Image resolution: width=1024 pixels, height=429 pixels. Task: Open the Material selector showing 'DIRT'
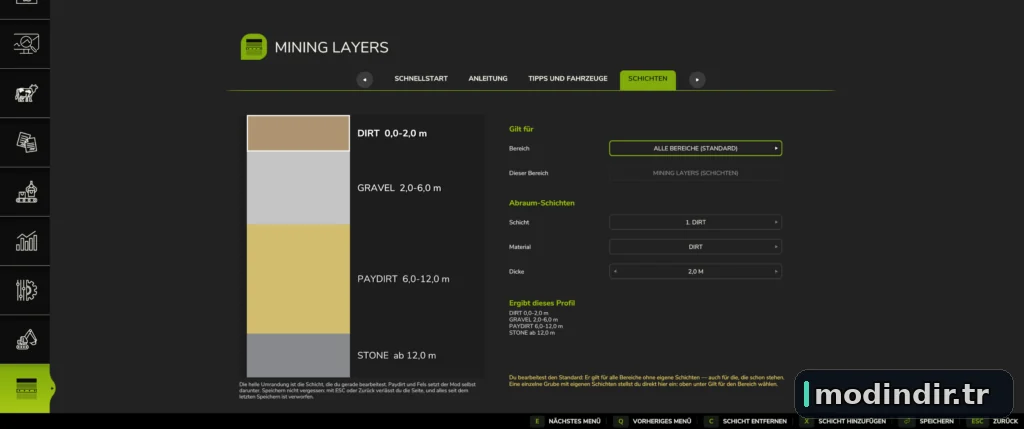point(696,247)
